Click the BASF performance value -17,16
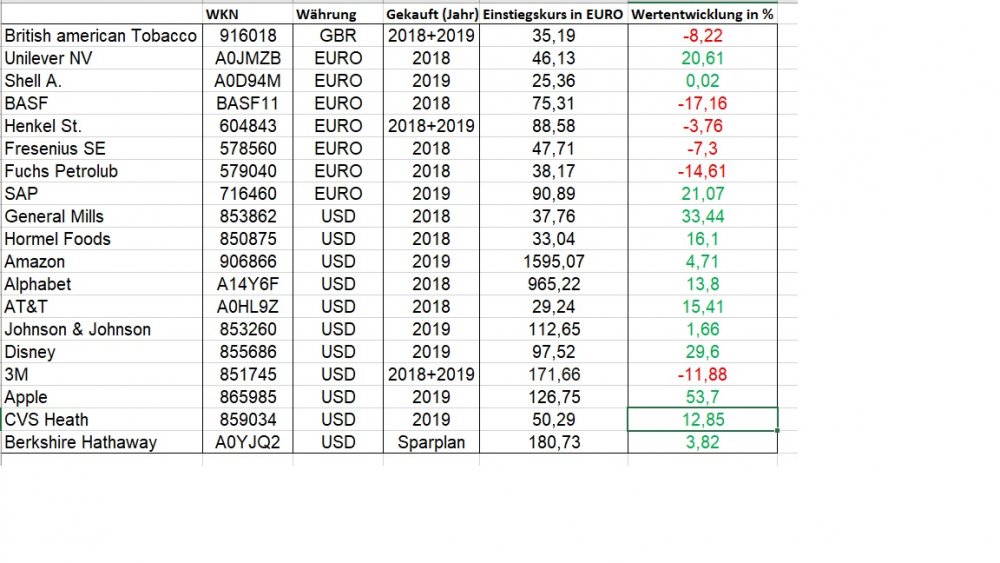Viewport: 1000px width, 563px height. tap(702, 103)
